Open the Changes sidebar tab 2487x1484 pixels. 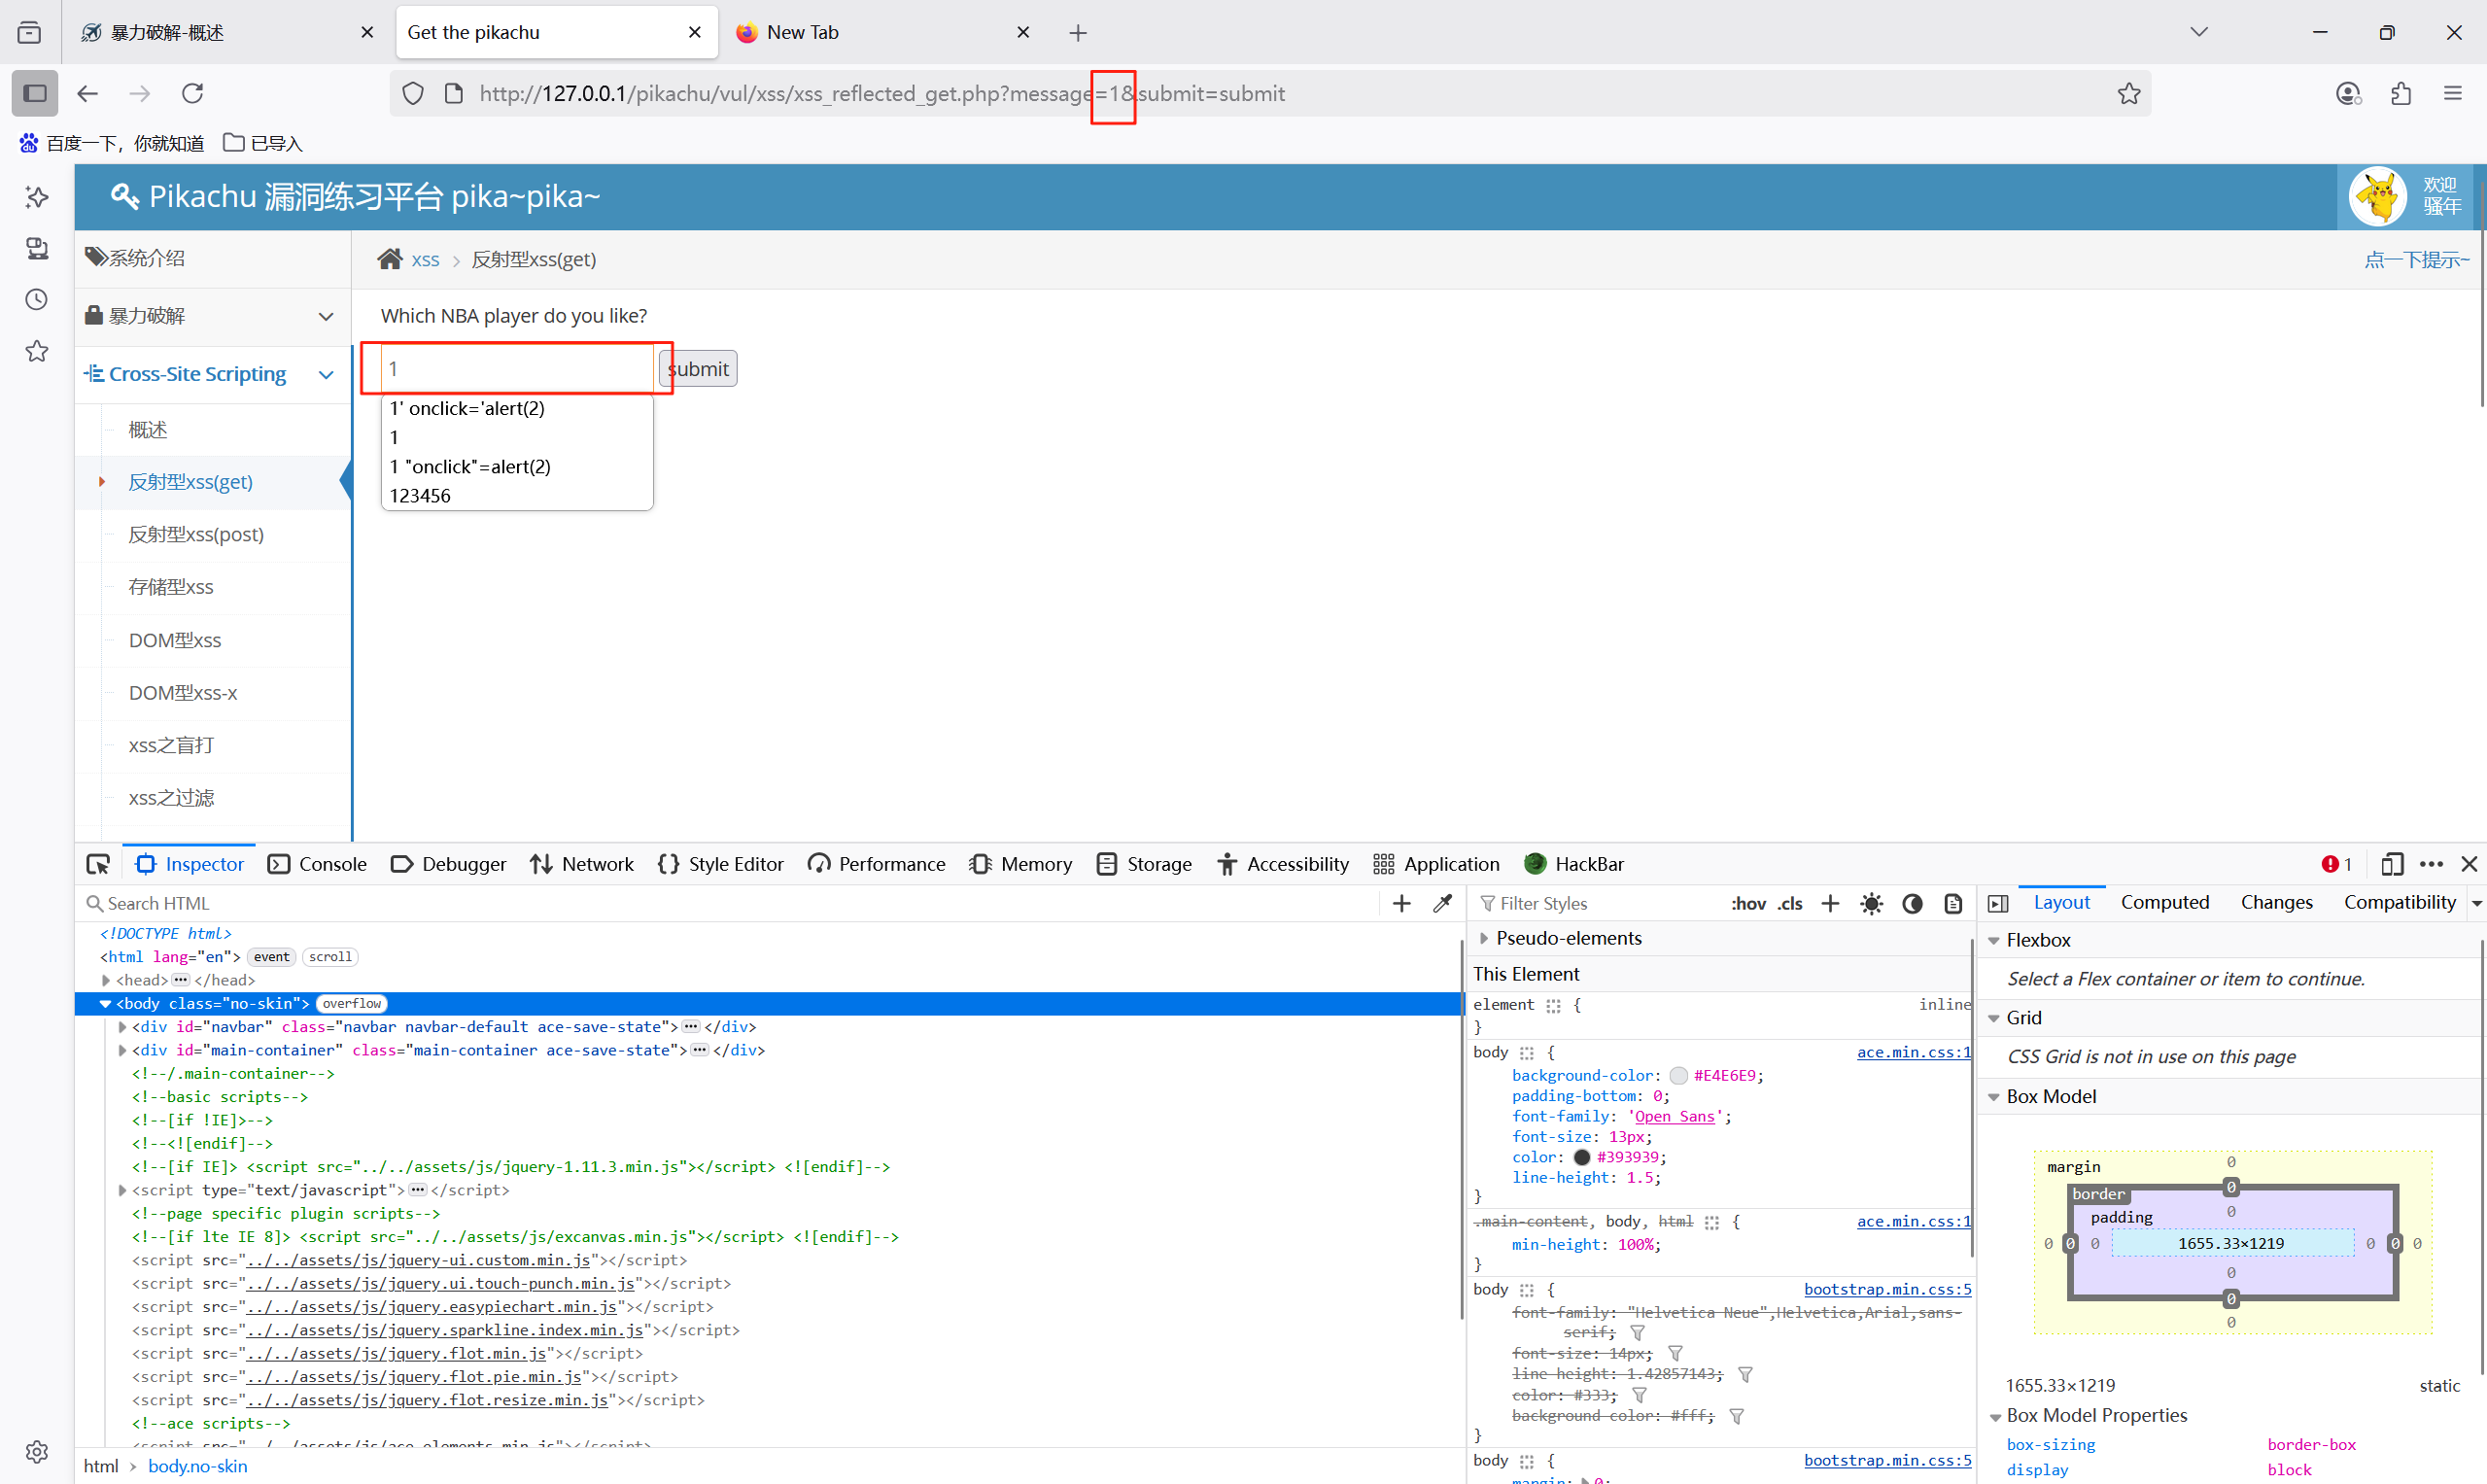(2276, 902)
